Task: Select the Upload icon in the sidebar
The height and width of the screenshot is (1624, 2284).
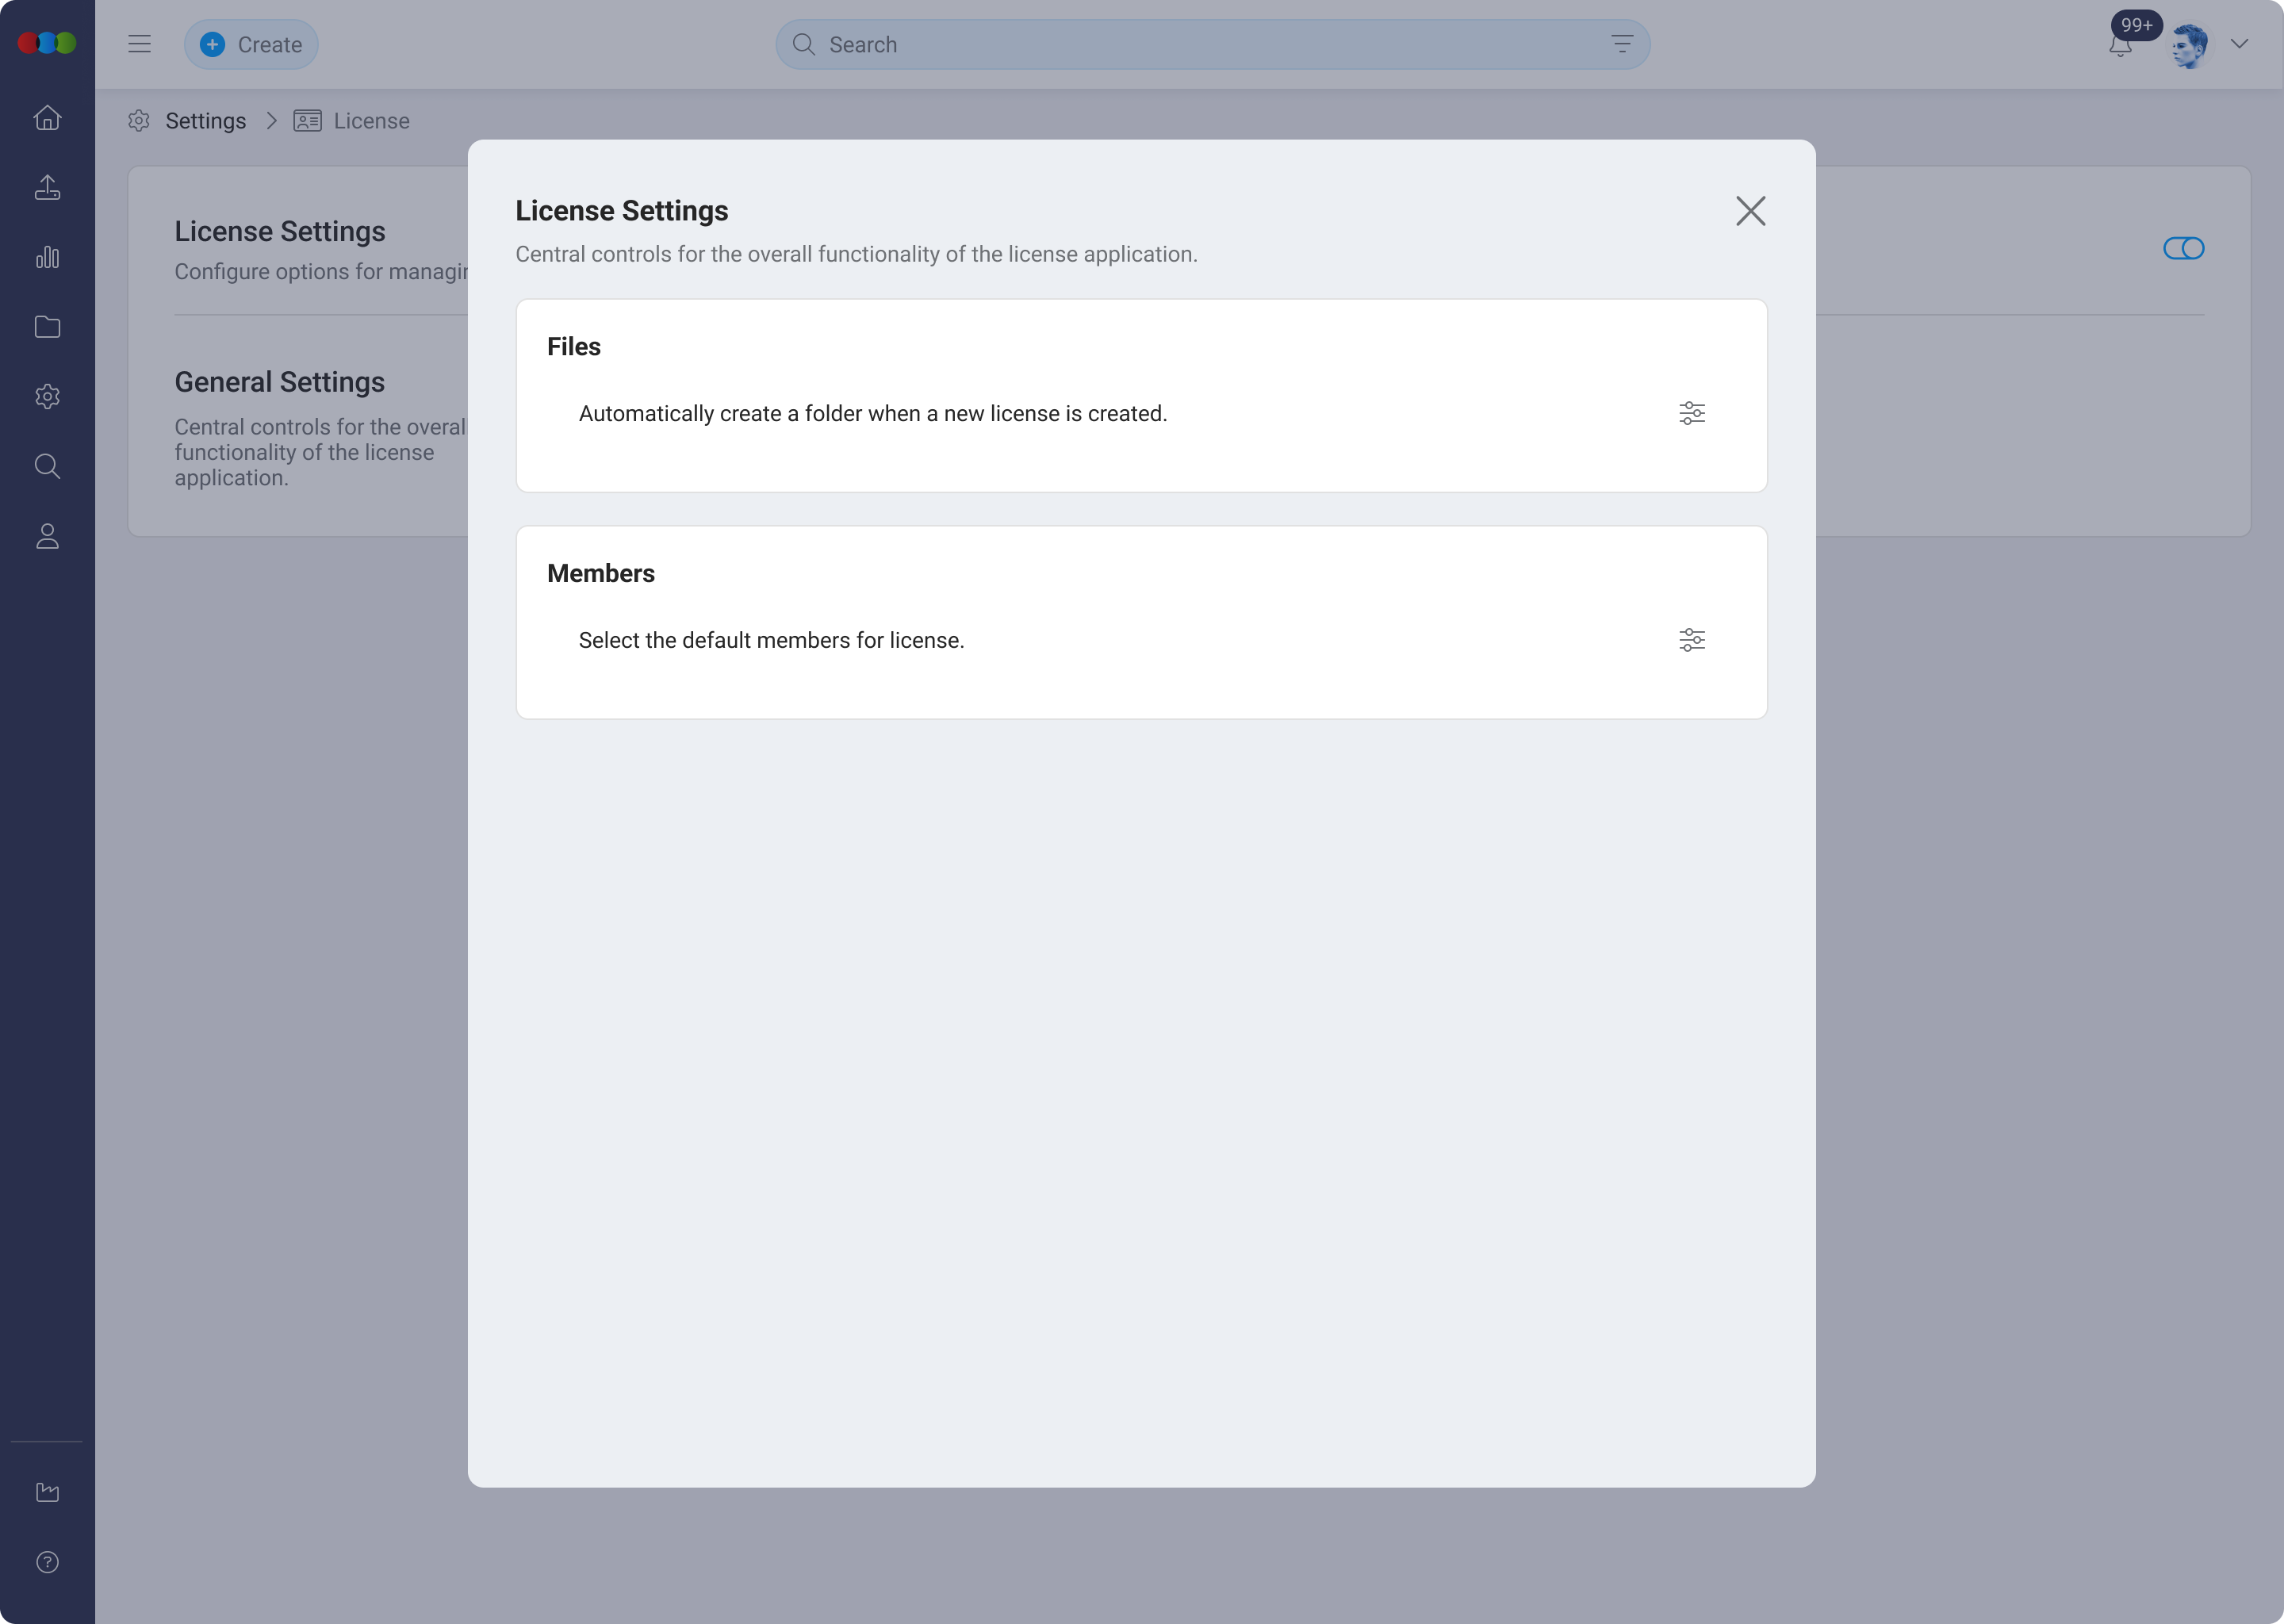Action: [47, 188]
